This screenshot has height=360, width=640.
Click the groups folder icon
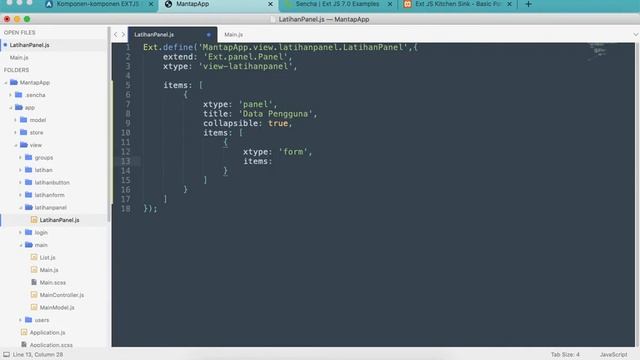coord(29,157)
